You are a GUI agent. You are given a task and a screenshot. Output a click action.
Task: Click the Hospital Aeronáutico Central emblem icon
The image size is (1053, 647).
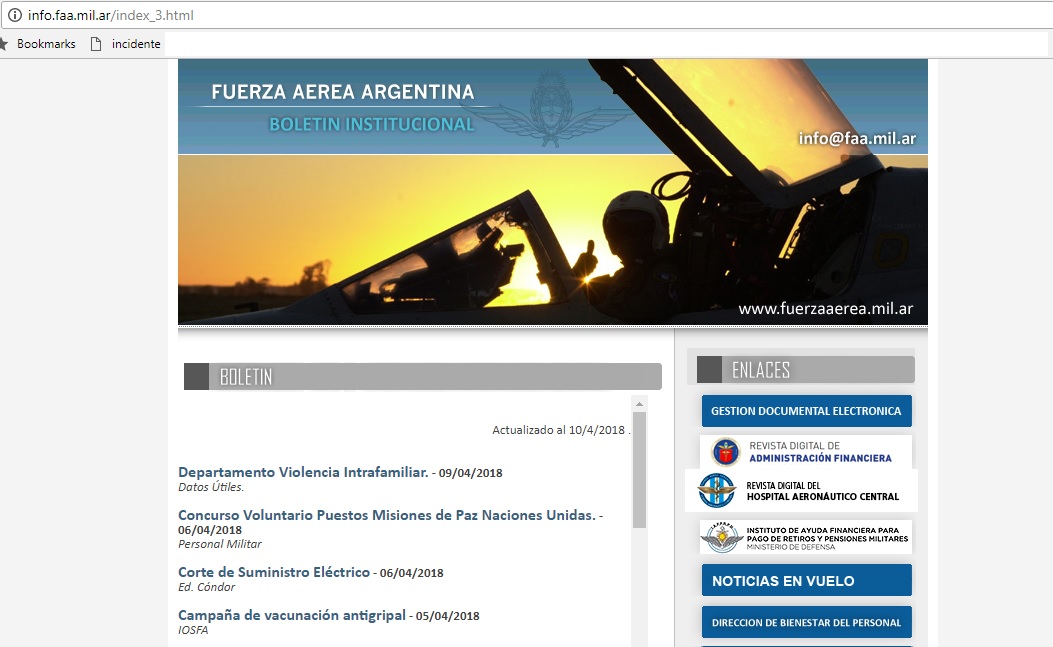tap(717, 490)
